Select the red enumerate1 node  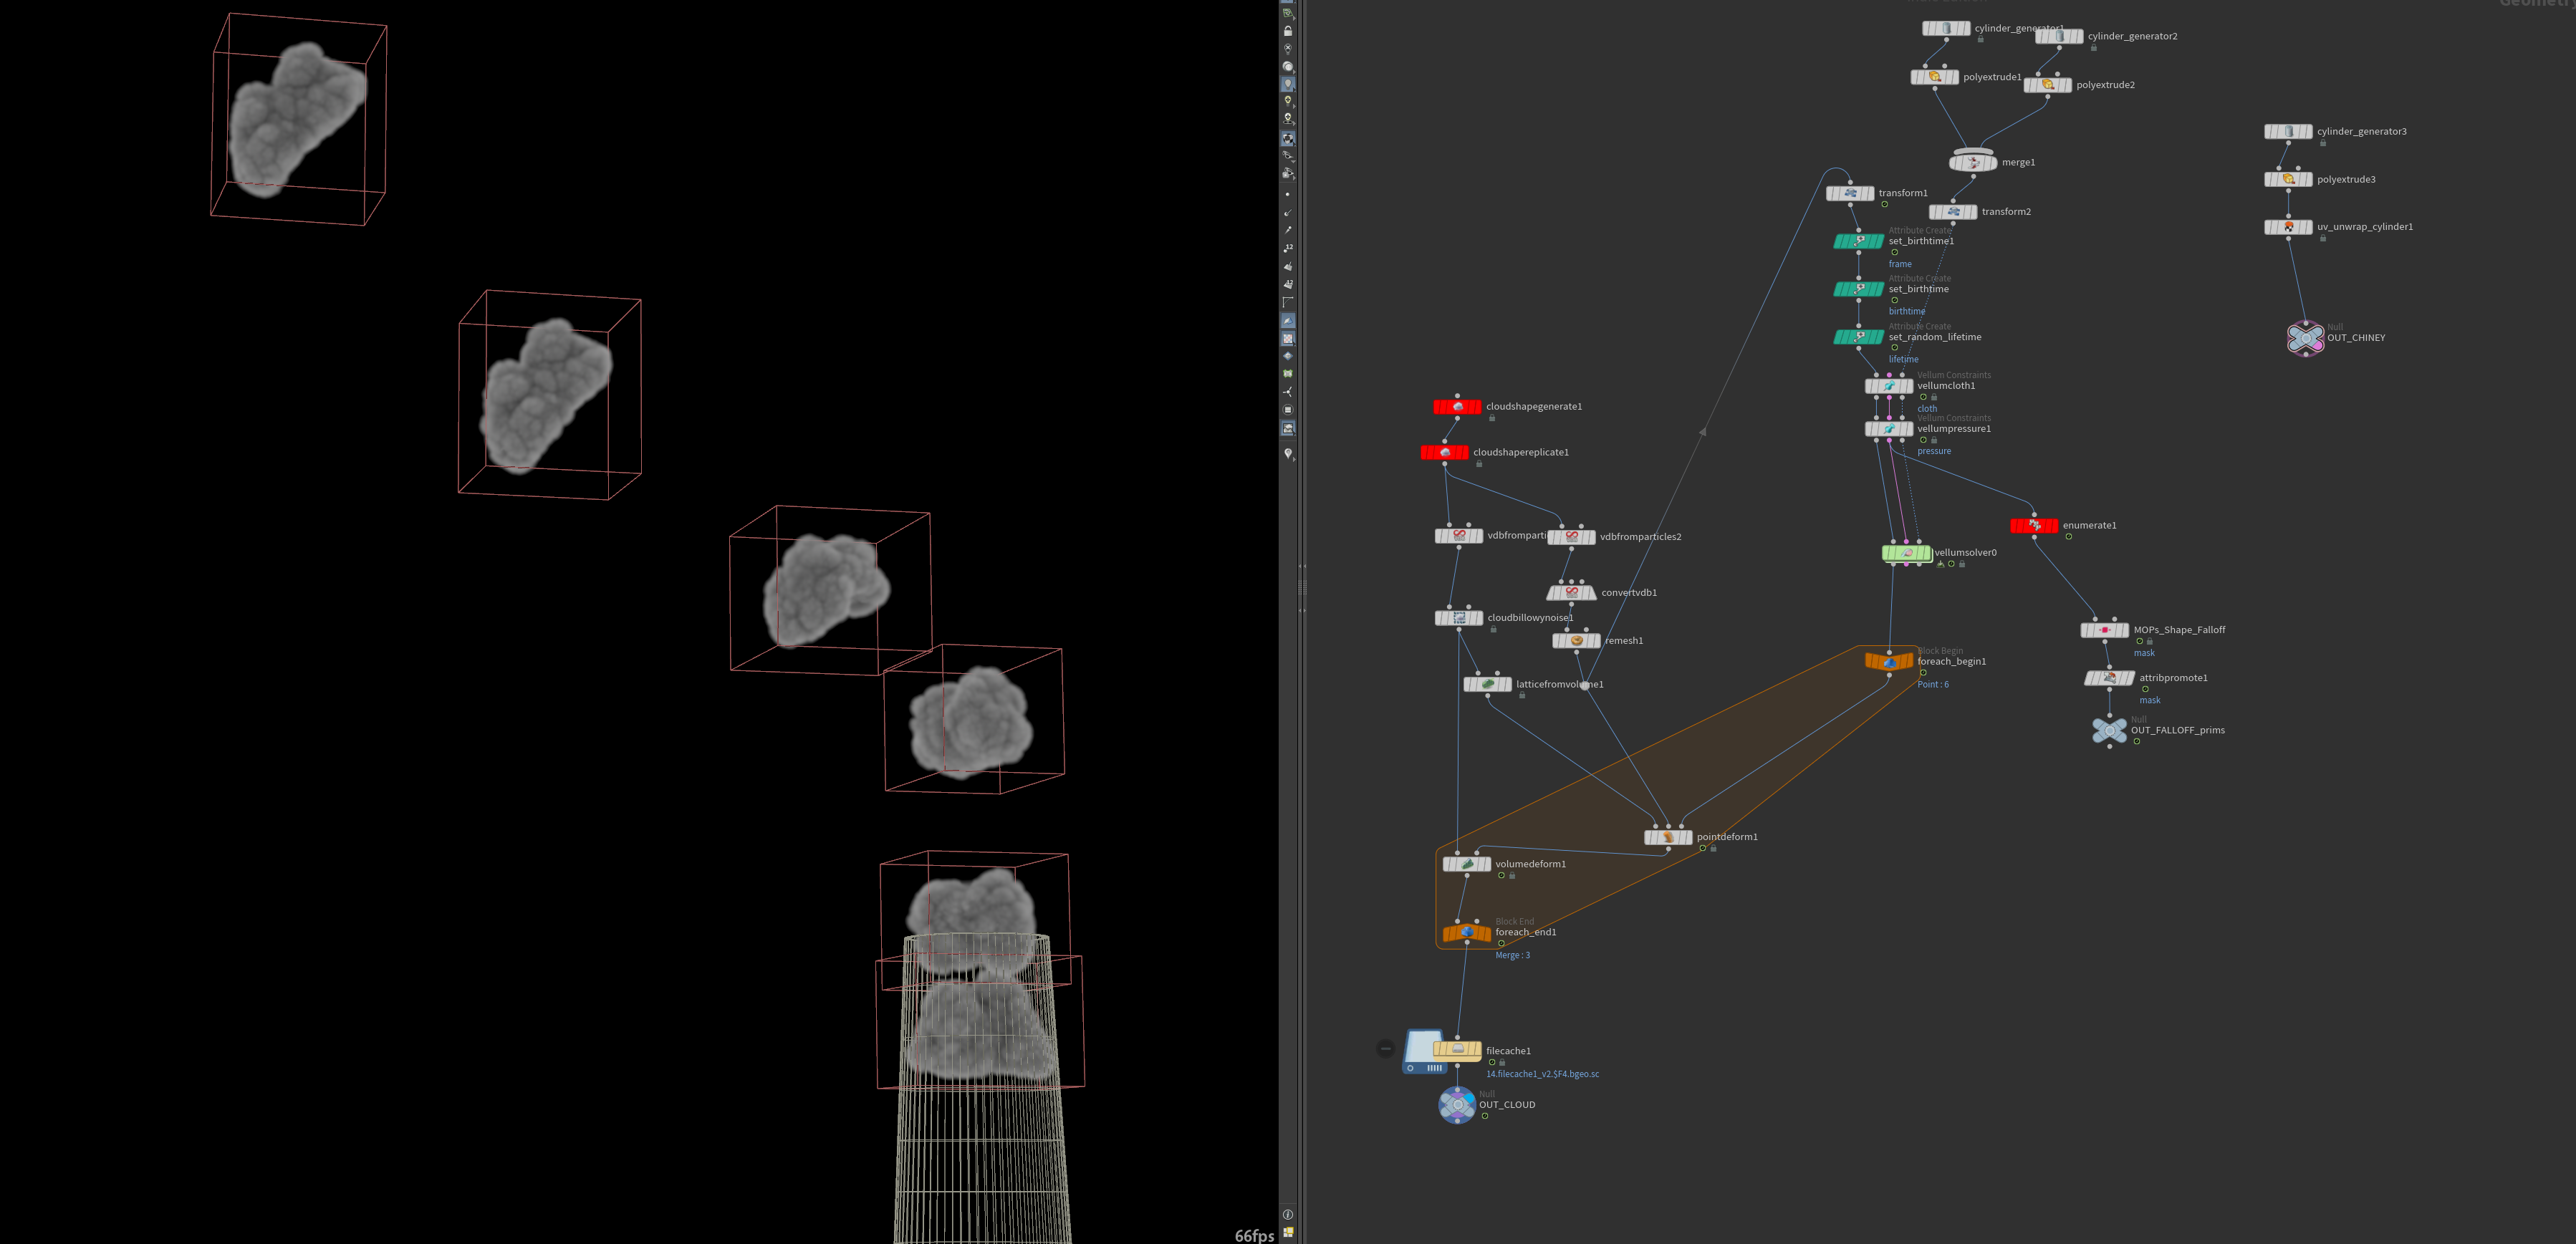pyautogui.click(x=2034, y=526)
